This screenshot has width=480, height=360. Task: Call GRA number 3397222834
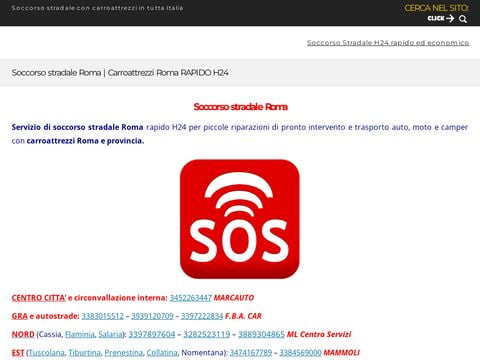click(202, 316)
